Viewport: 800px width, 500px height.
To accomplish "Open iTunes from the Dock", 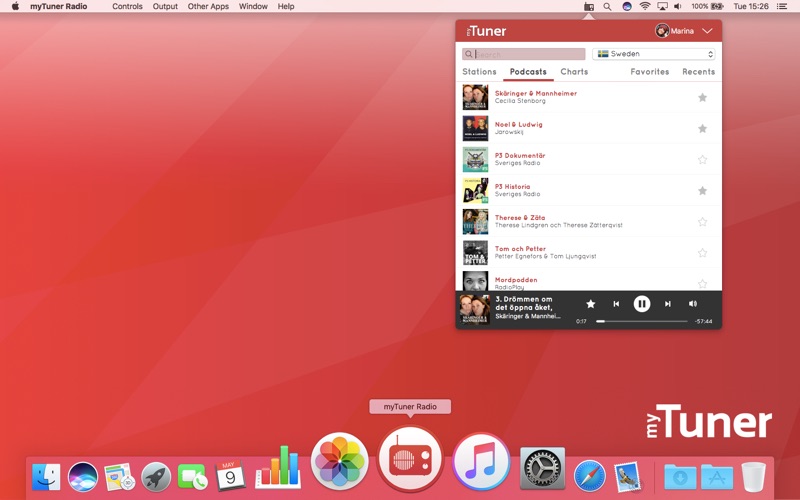I will tap(481, 462).
